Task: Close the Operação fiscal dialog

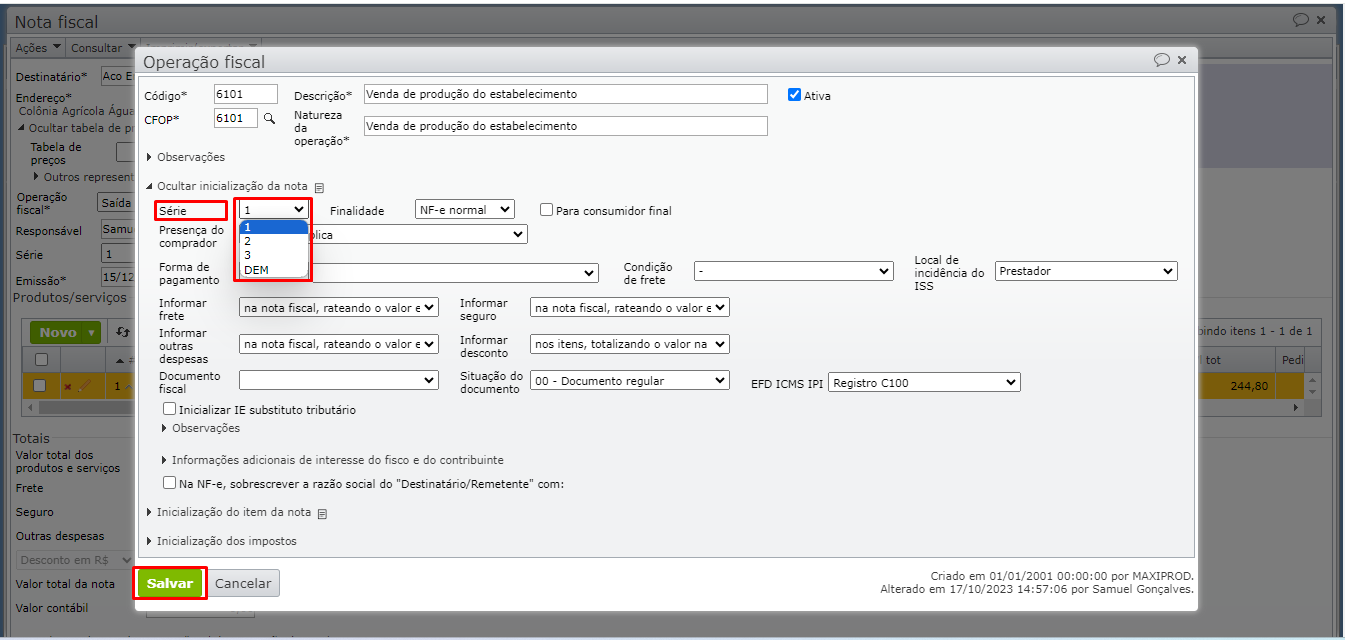Action: (x=1182, y=60)
